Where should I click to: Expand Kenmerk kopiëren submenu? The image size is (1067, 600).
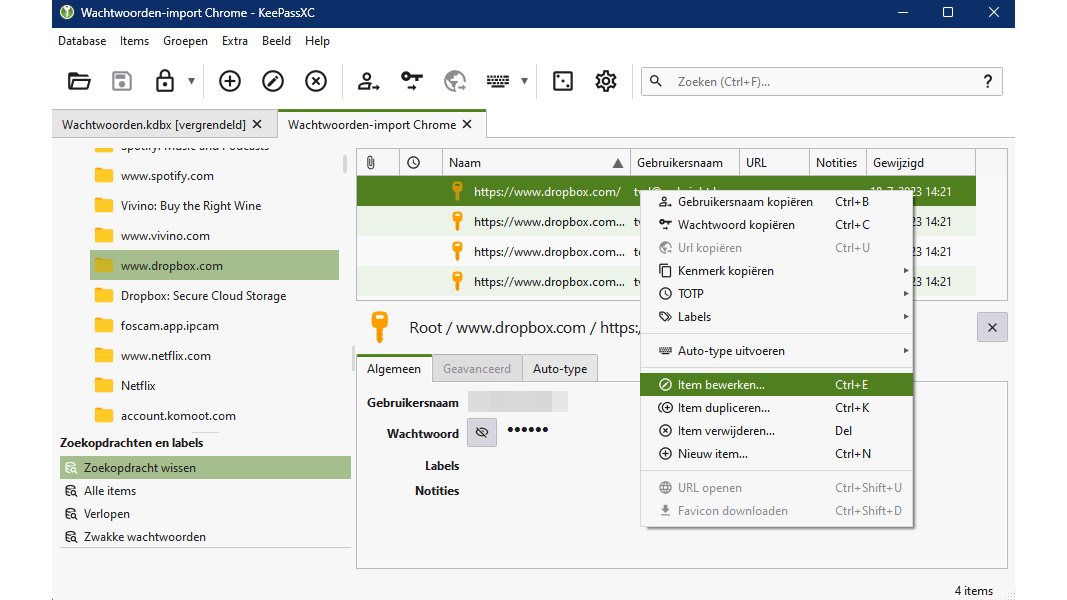776,271
